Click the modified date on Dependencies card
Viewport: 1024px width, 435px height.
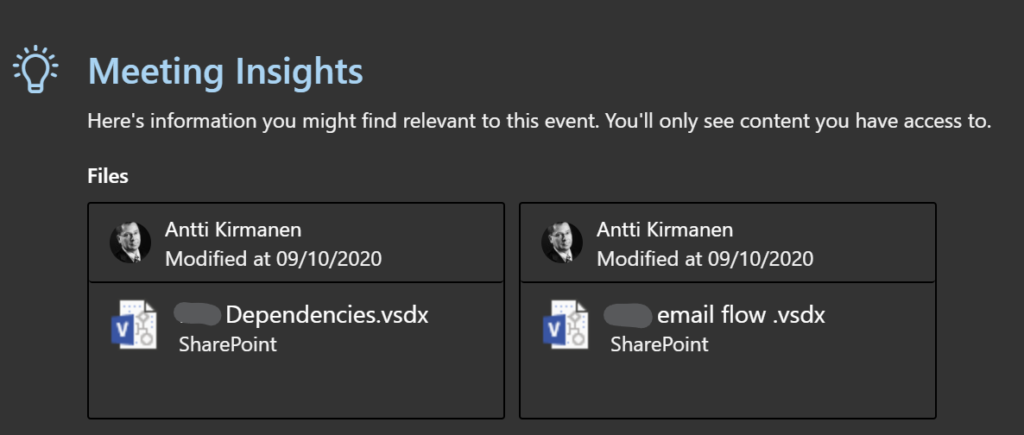(x=274, y=259)
